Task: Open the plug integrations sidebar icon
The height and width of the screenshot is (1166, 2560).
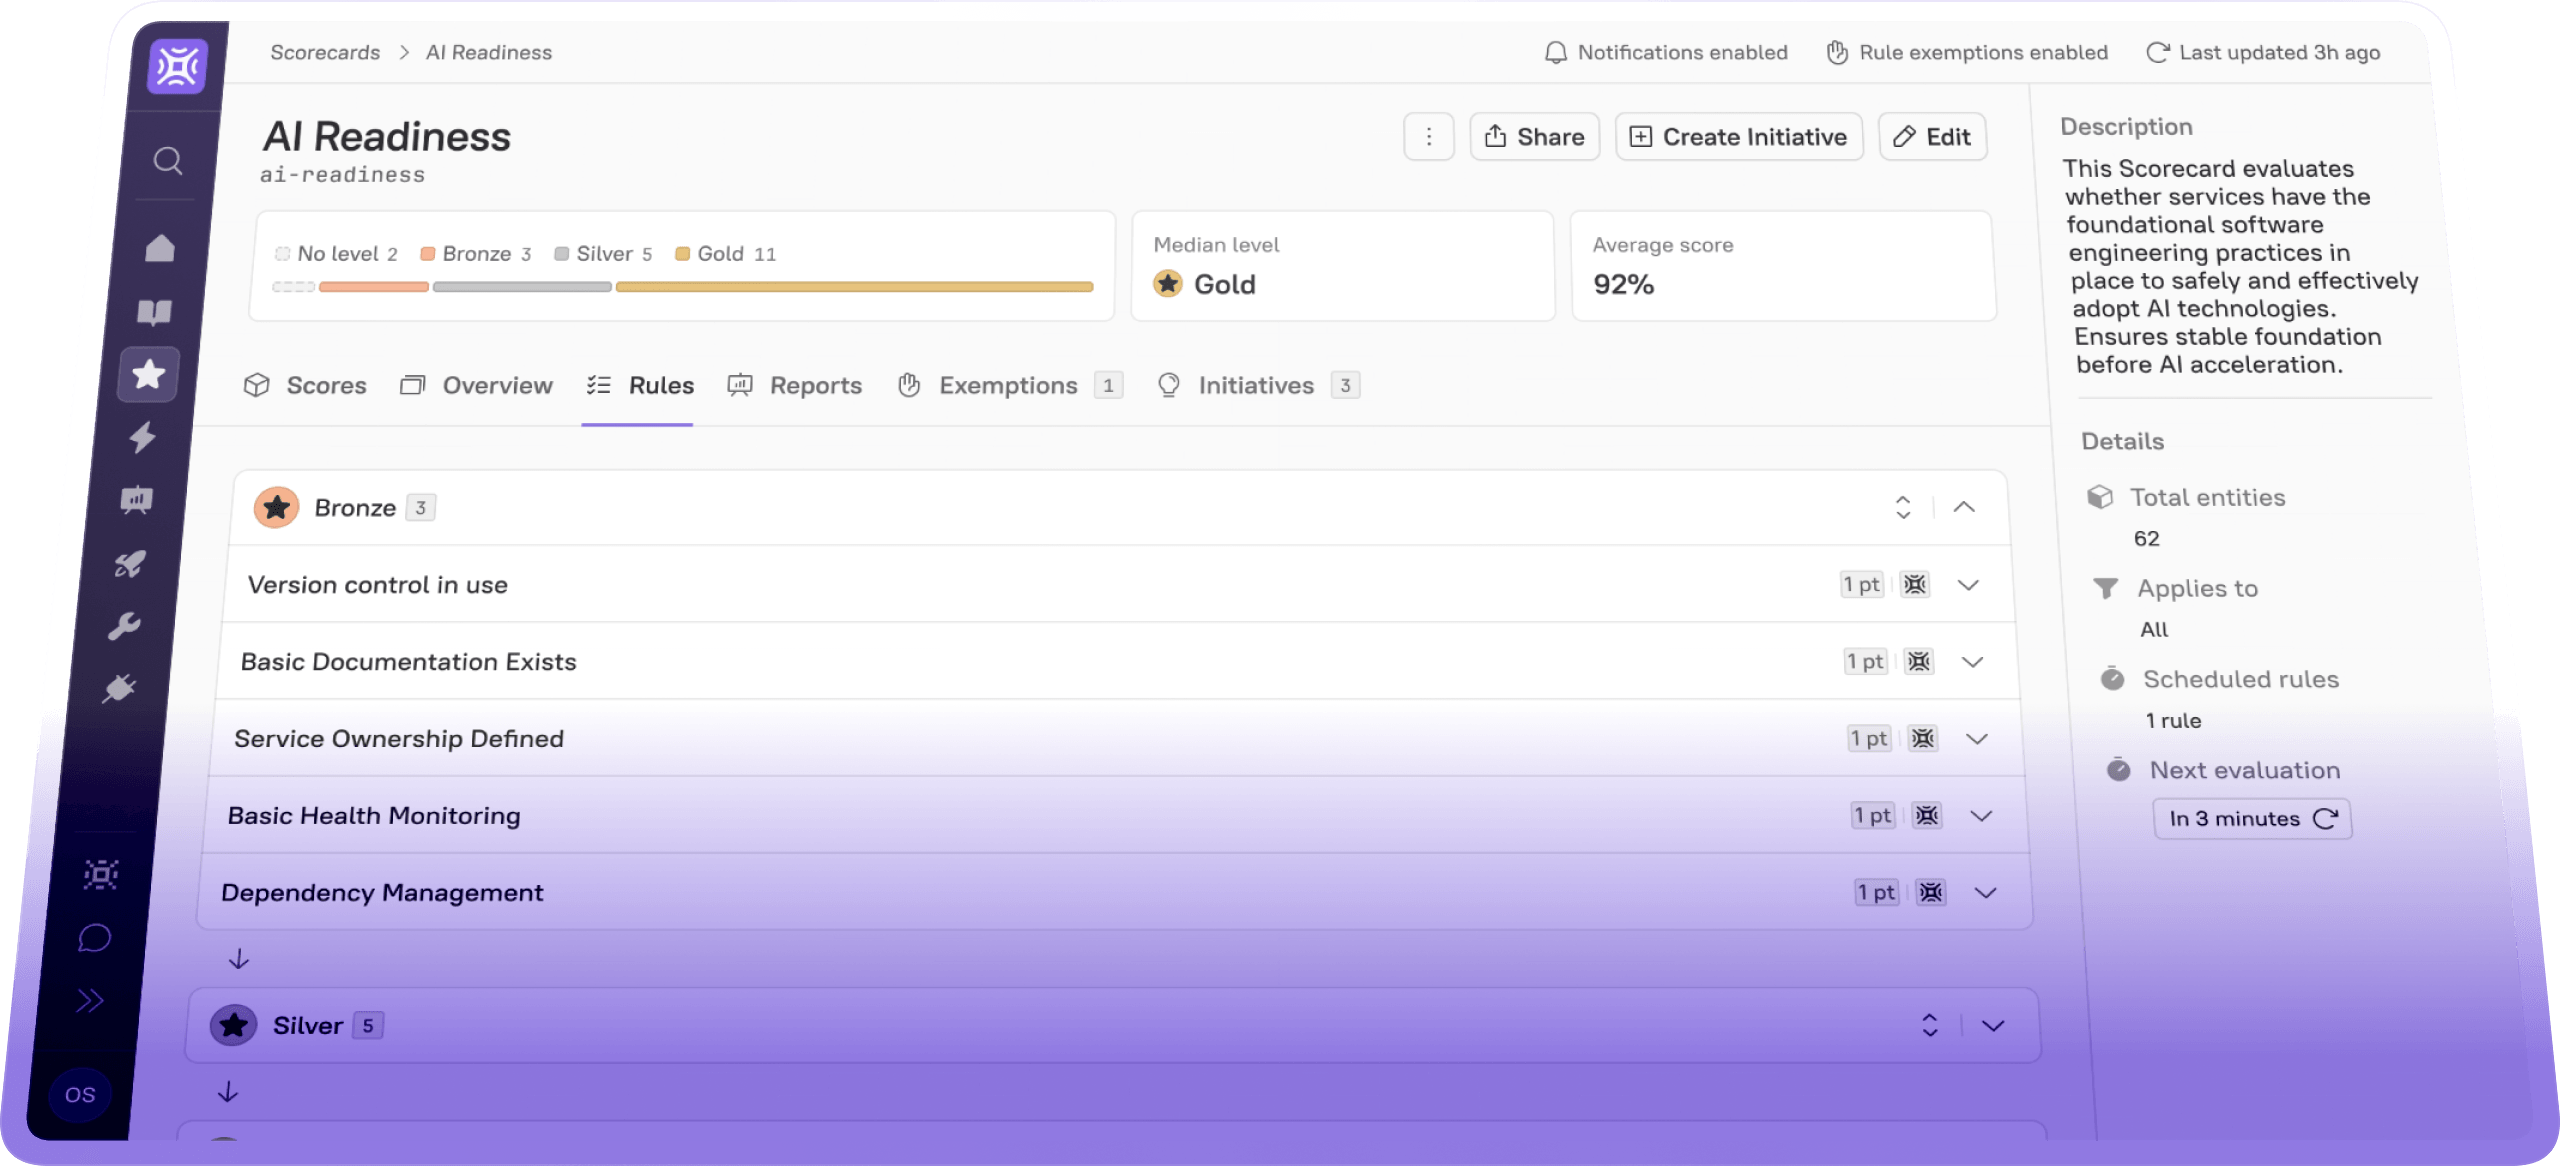Action: pyautogui.click(x=119, y=689)
